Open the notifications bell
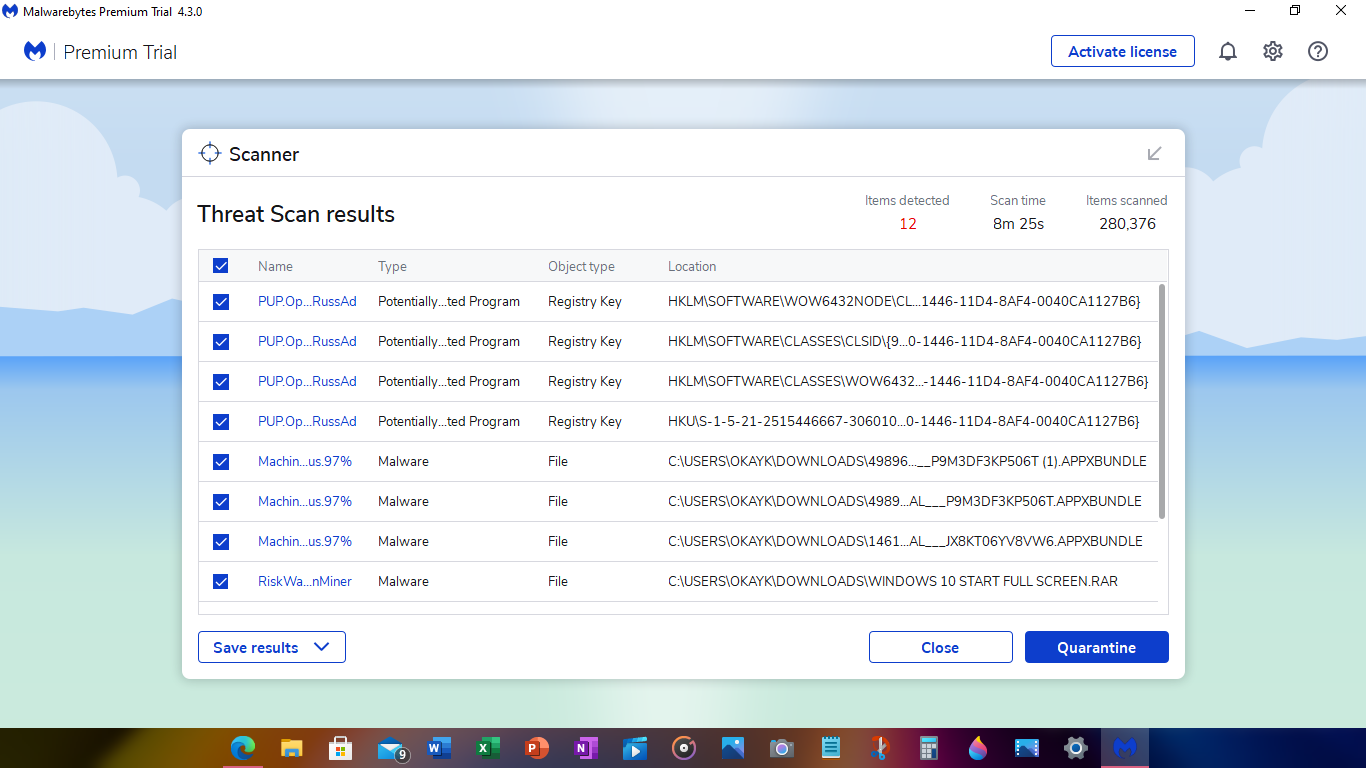1366x768 pixels. (x=1228, y=52)
